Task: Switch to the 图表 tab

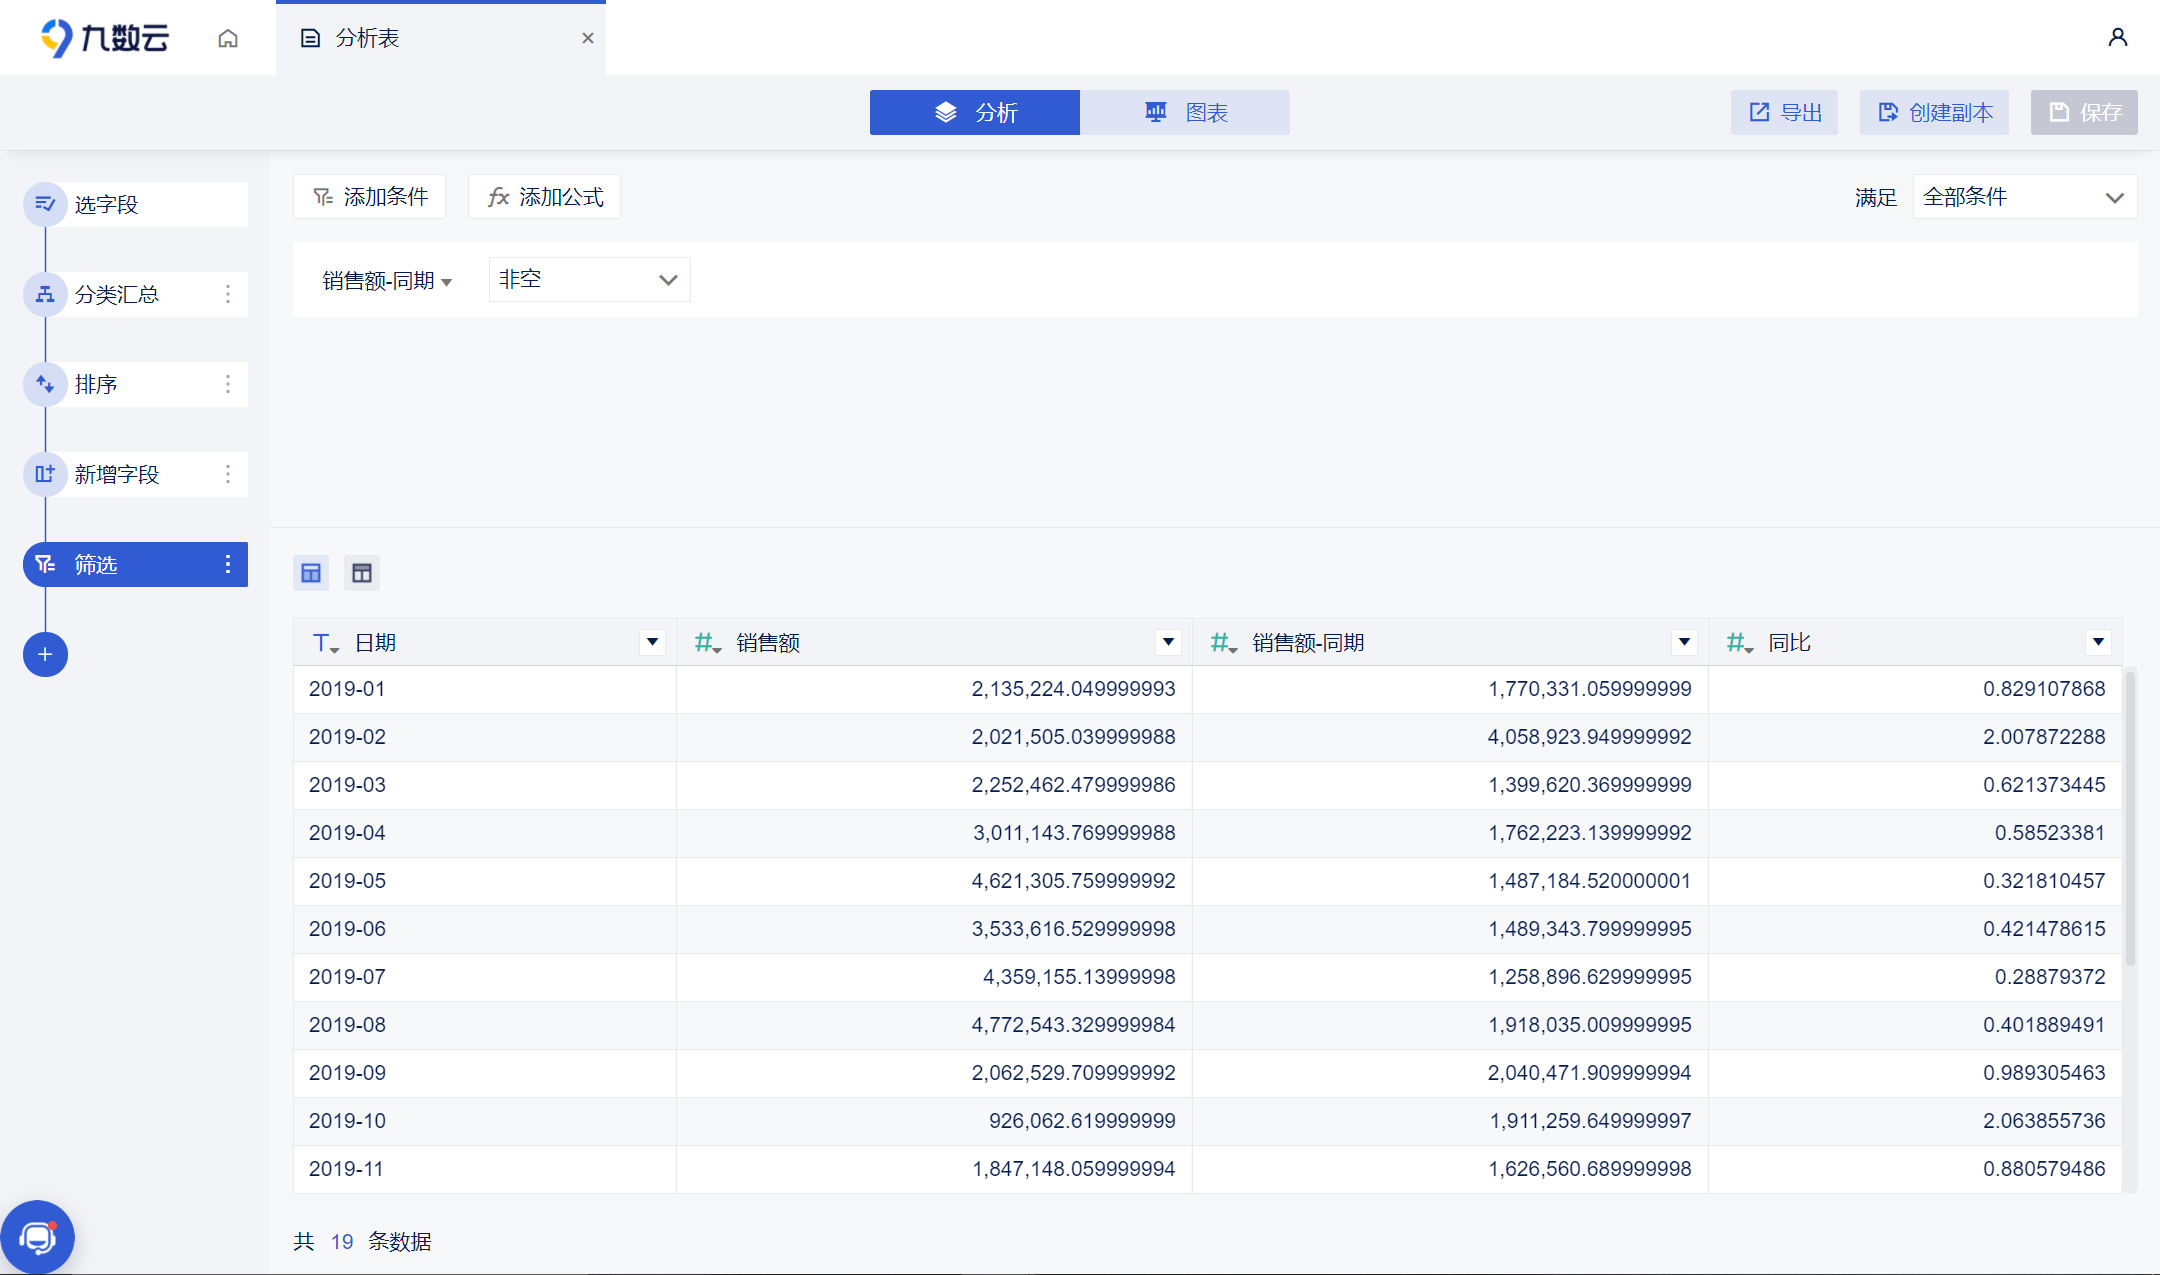Action: click(x=1185, y=112)
